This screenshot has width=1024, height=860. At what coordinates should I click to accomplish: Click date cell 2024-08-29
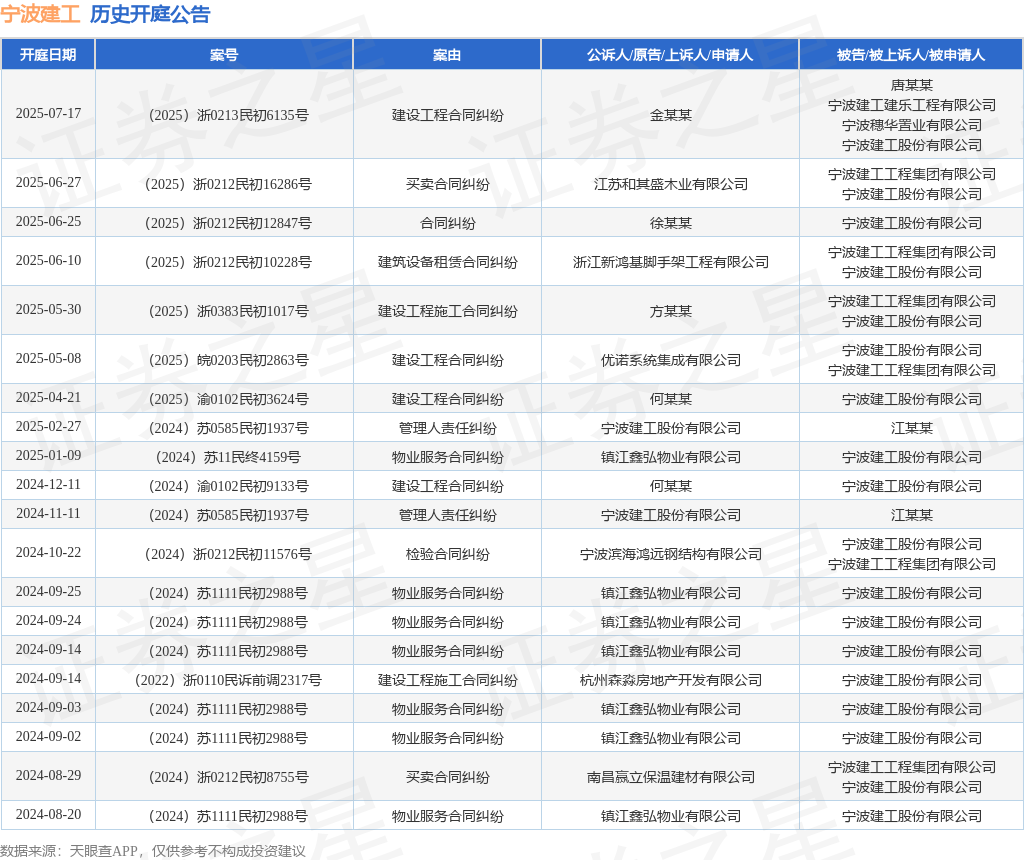(48, 776)
